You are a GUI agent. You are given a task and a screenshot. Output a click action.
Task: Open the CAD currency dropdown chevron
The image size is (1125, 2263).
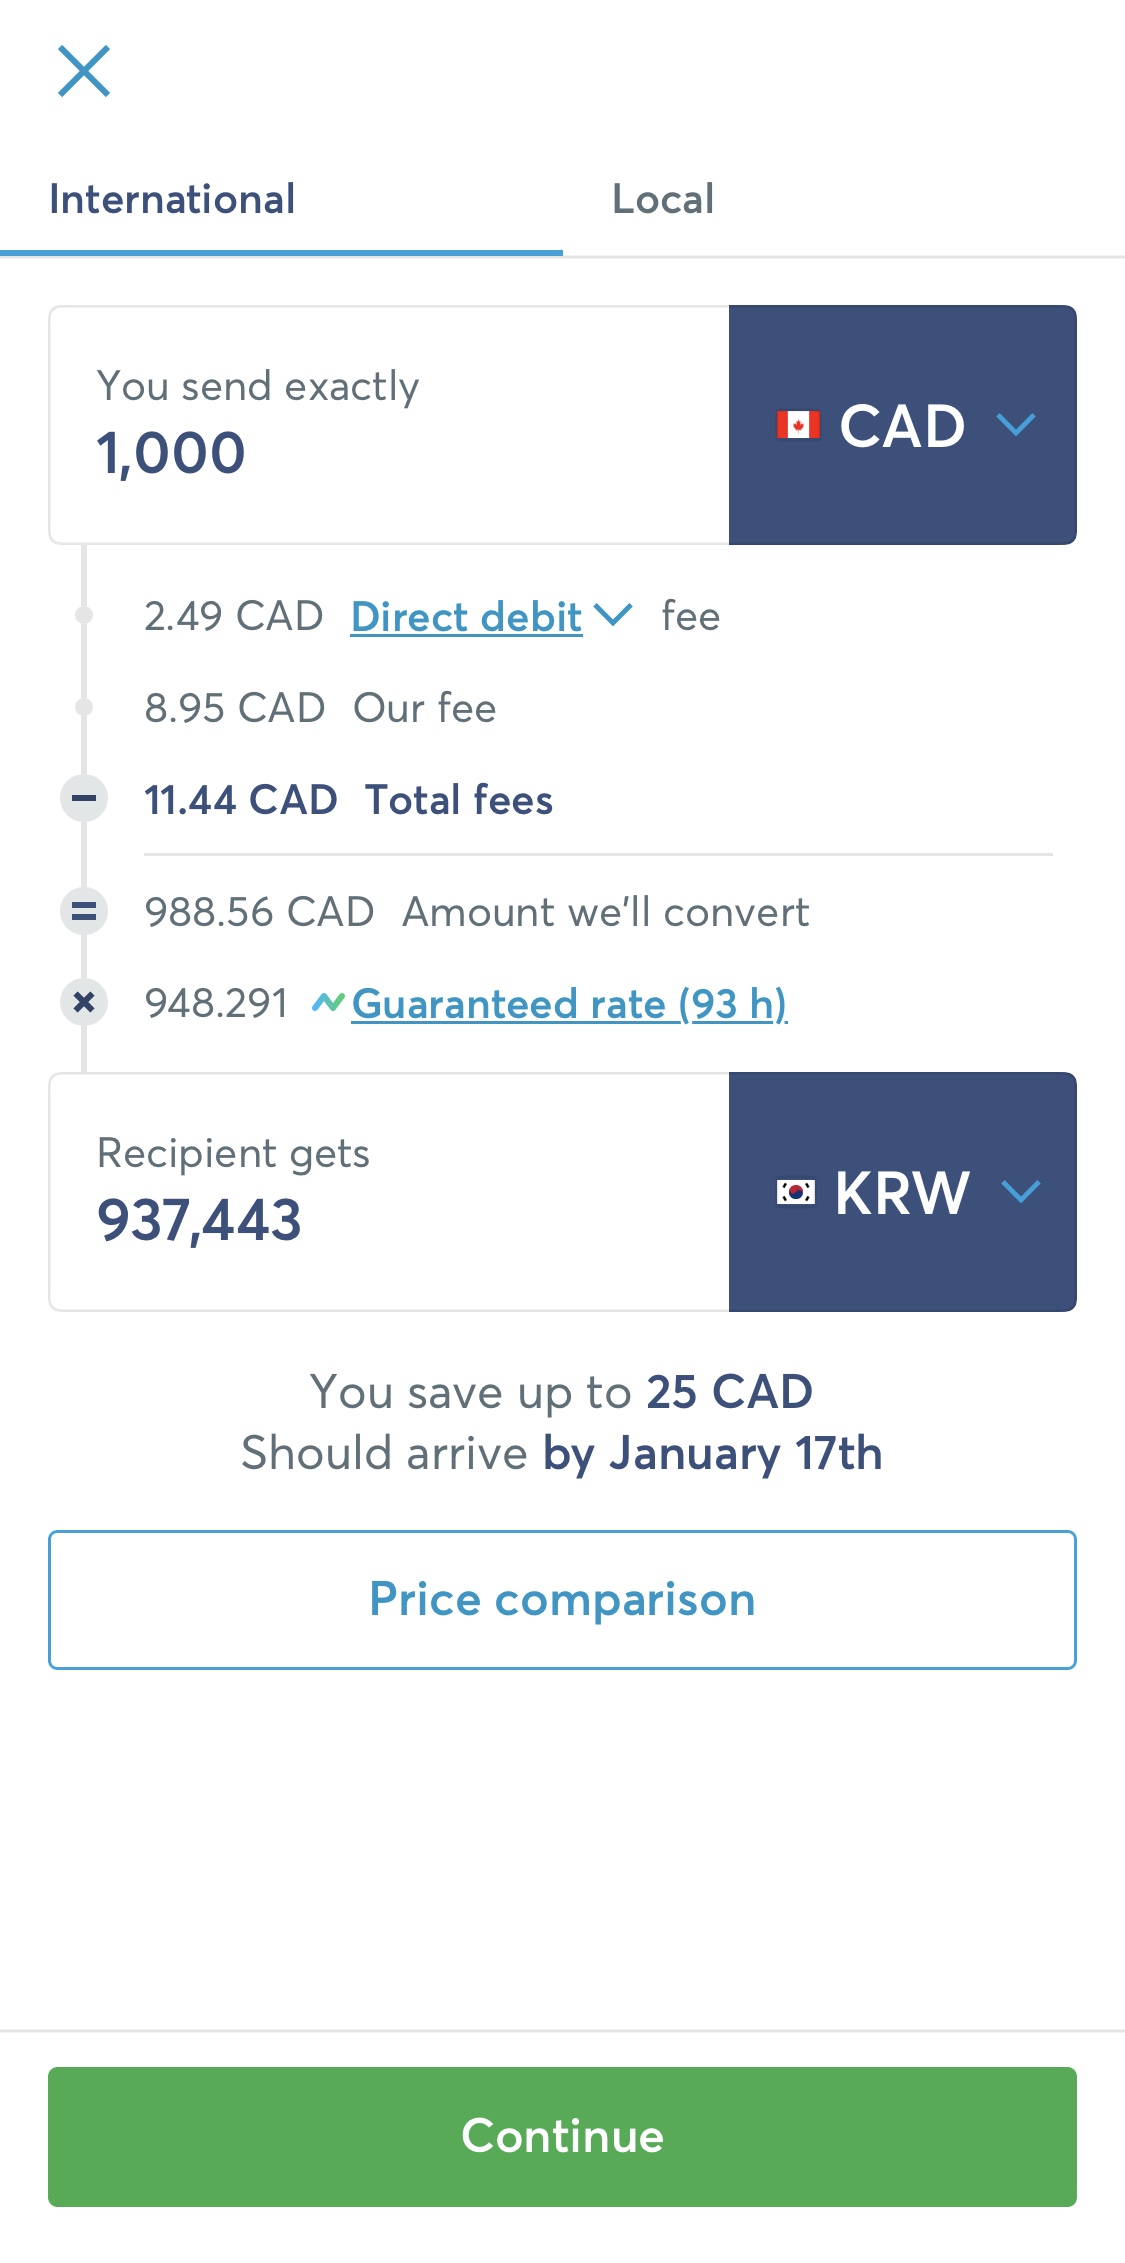pyautogui.click(x=1016, y=425)
